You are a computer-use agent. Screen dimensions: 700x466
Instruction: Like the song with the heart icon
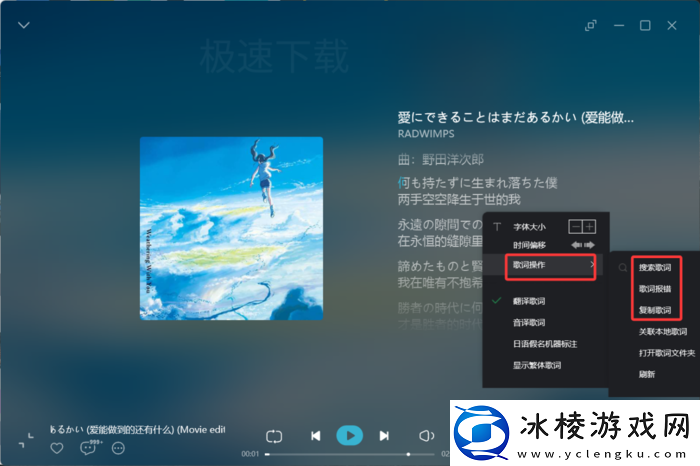click(57, 448)
